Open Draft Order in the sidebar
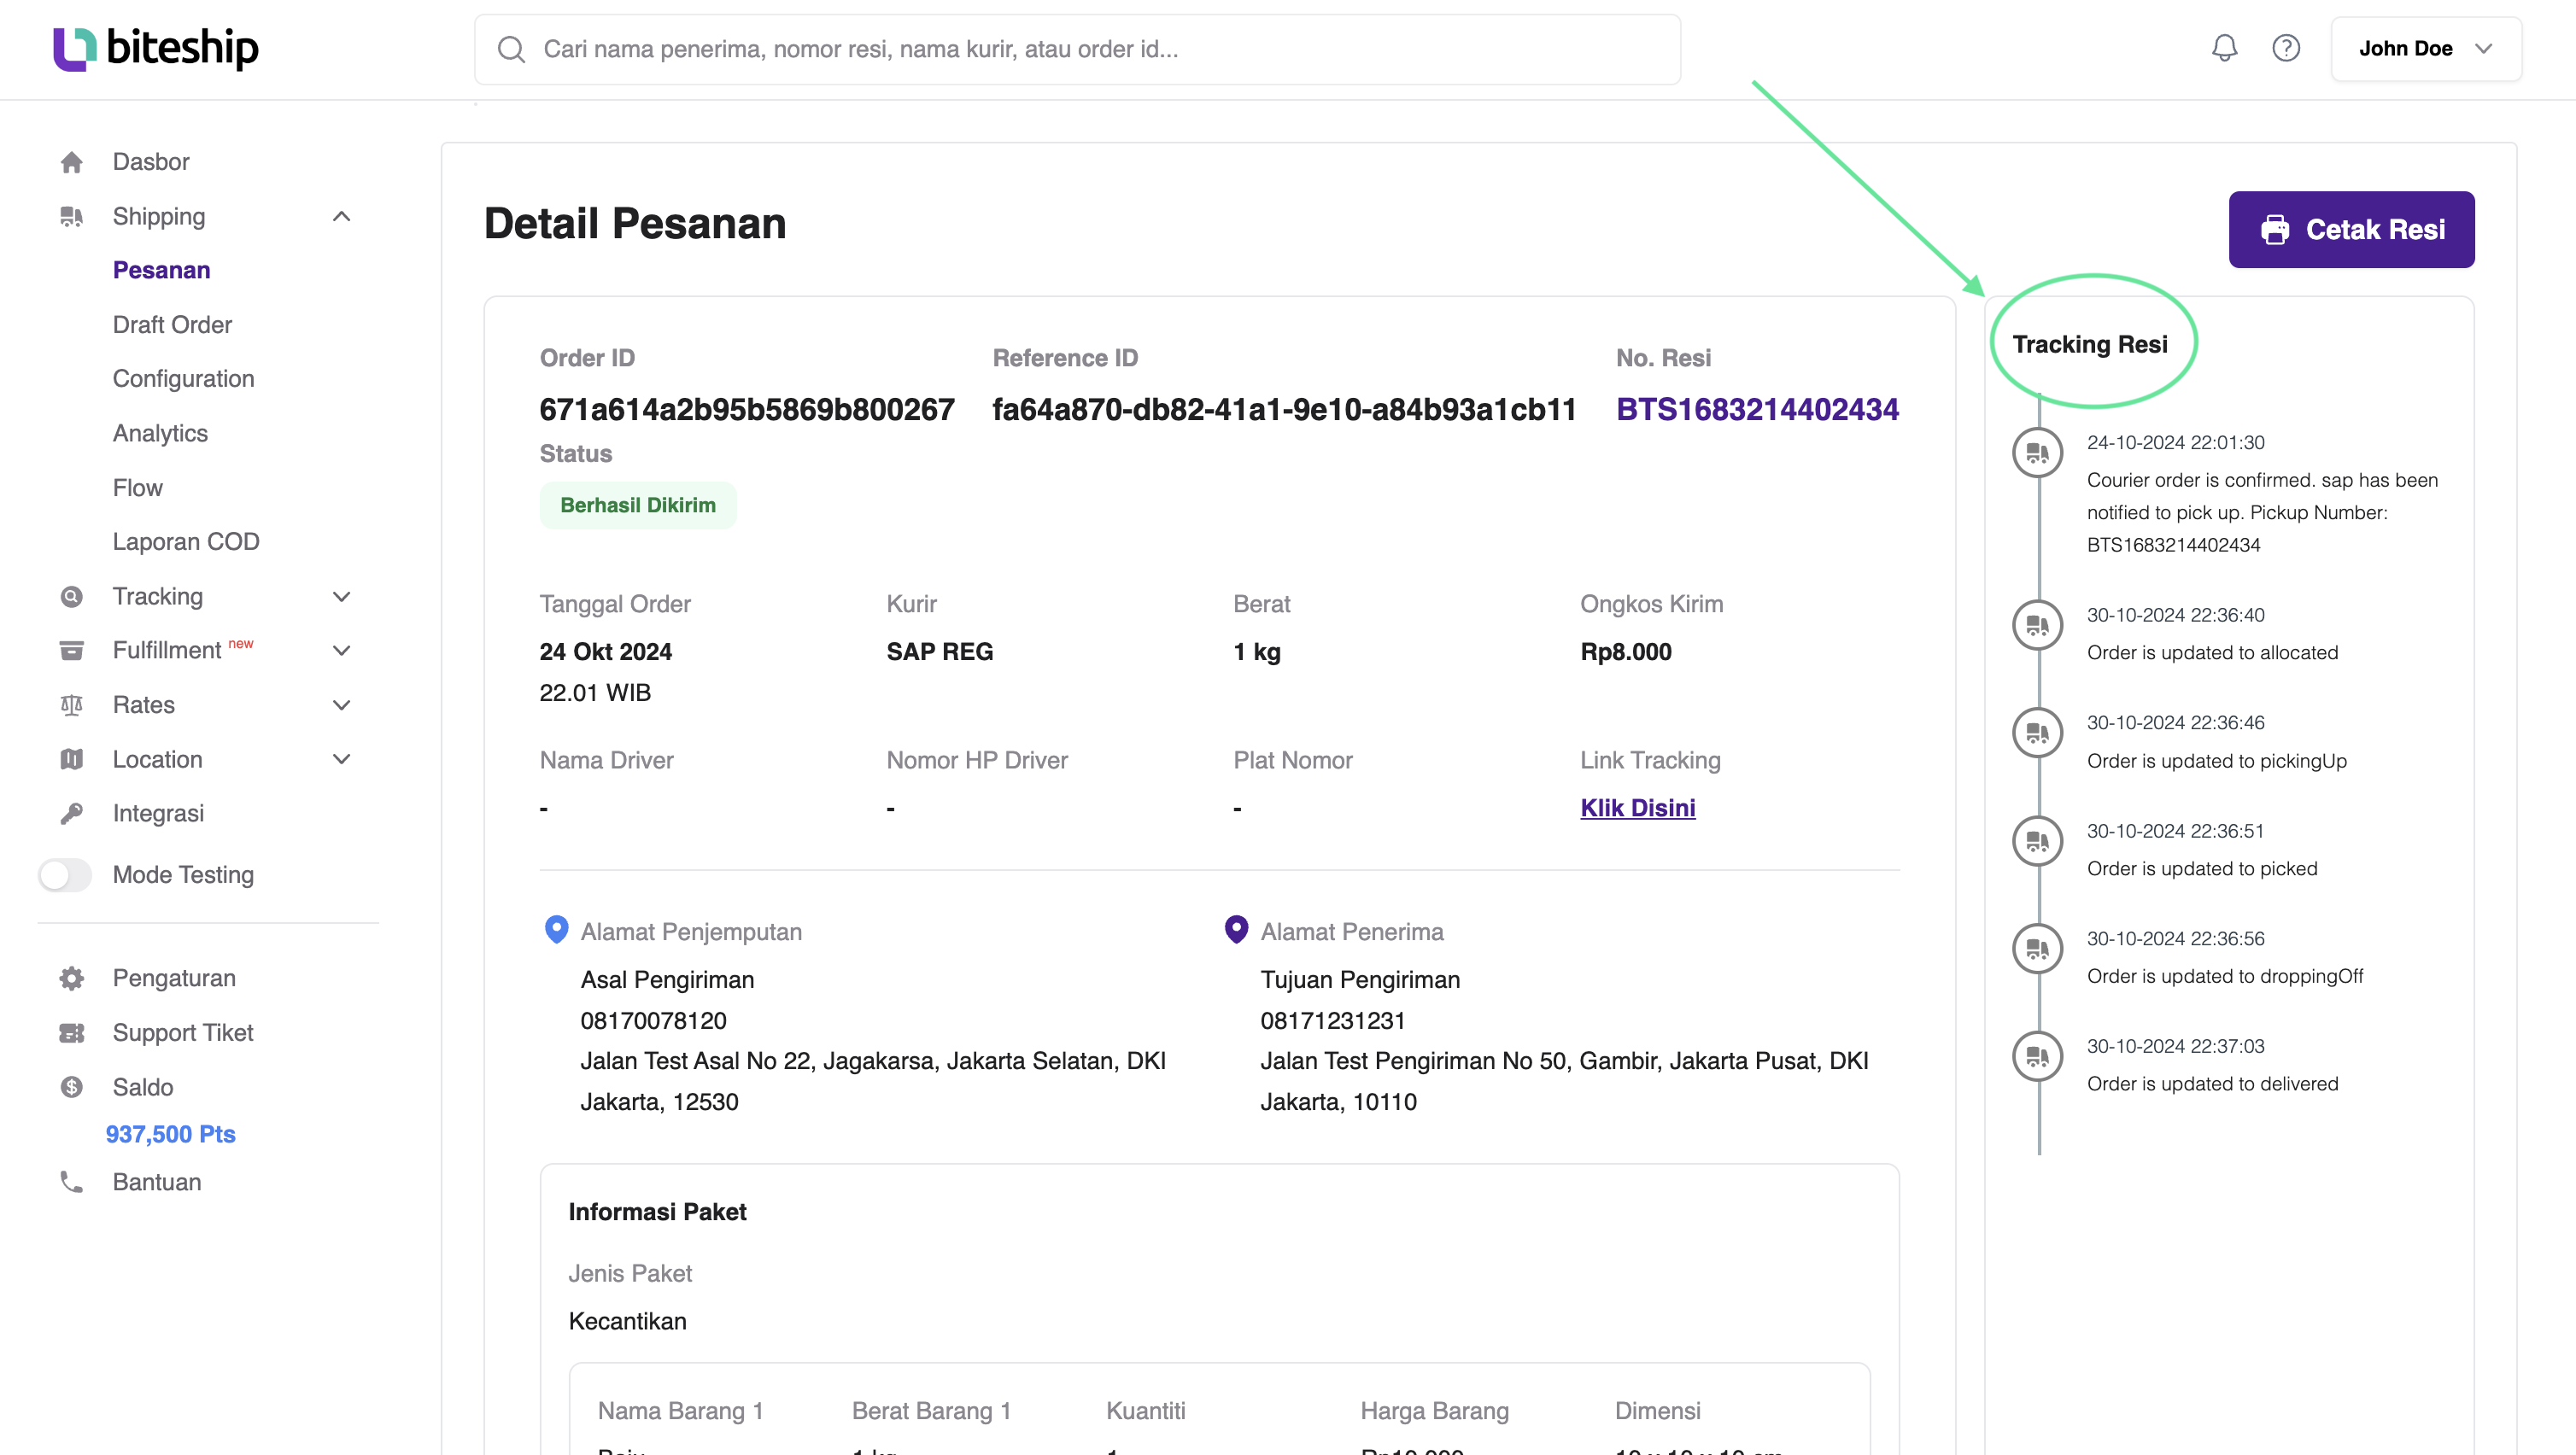Image resolution: width=2576 pixels, height=1455 pixels. [172, 325]
